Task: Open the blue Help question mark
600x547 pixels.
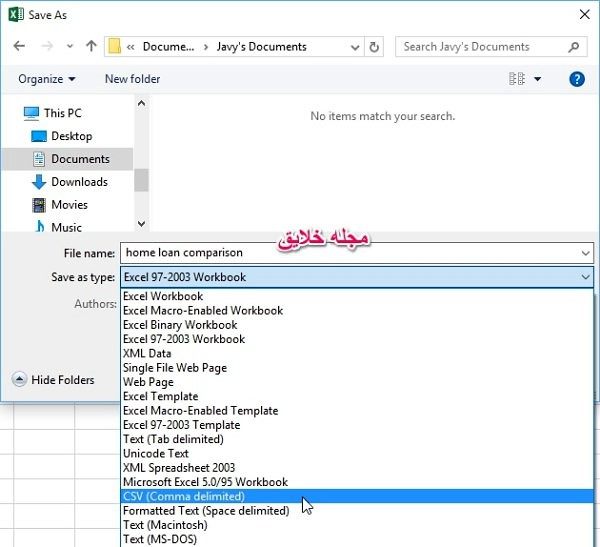Action: (x=577, y=79)
